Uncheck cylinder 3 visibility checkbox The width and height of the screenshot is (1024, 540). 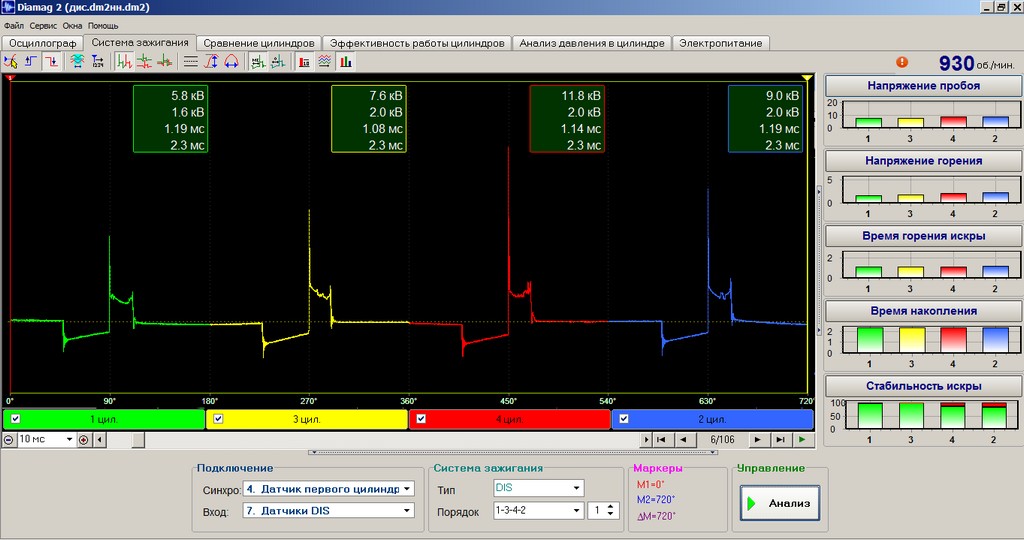click(x=218, y=419)
